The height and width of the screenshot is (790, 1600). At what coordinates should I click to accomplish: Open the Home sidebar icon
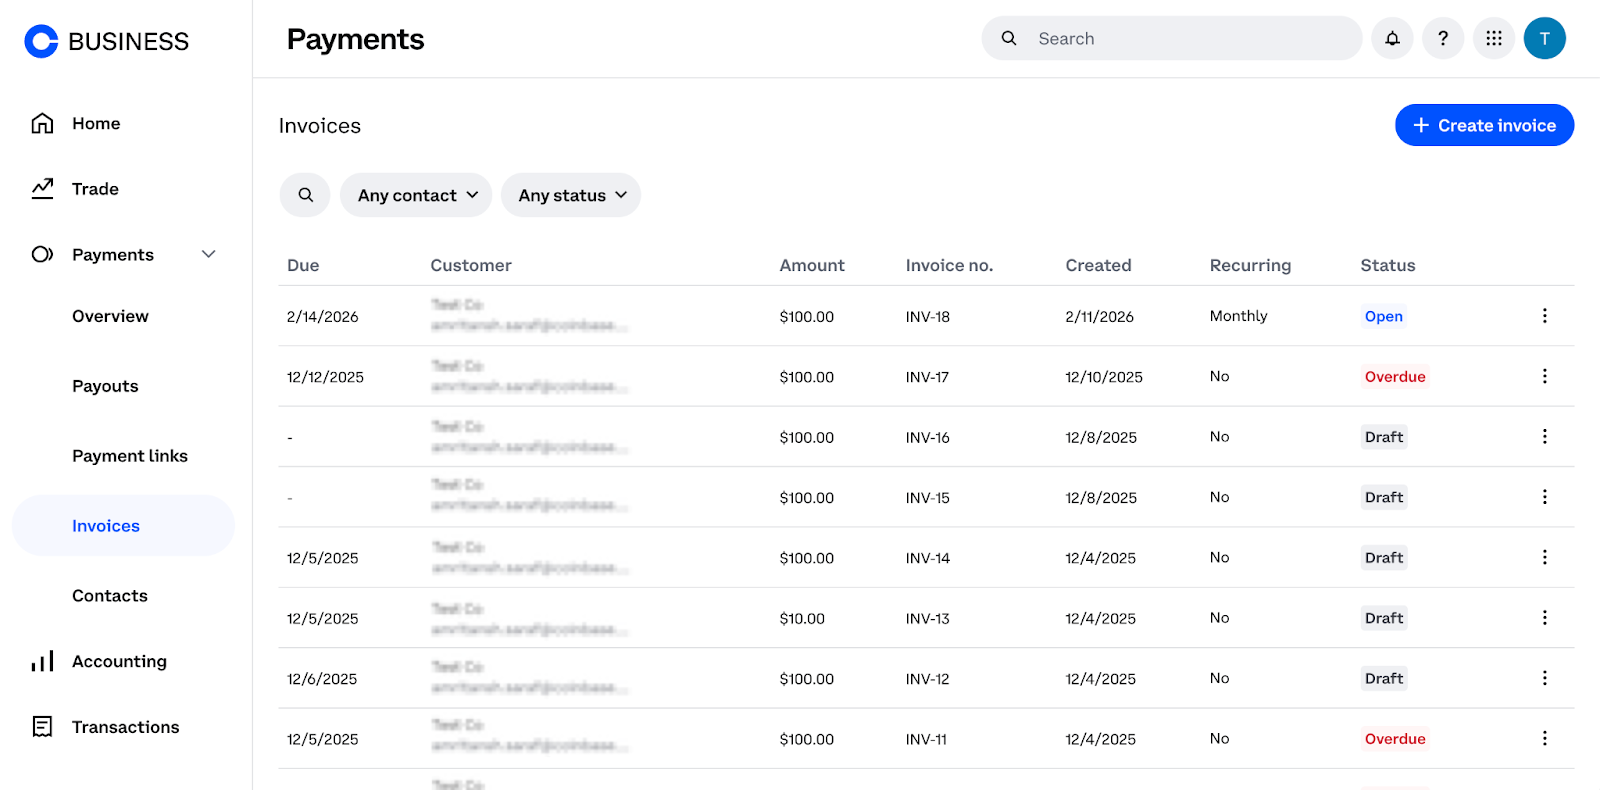(42, 123)
